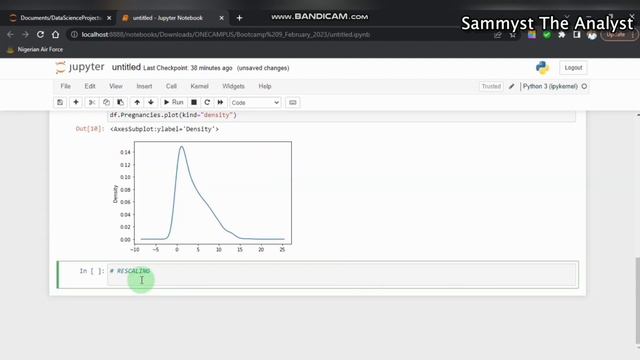Copy selected cells icon
The width and height of the screenshot is (640, 360).
(x=106, y=102)
